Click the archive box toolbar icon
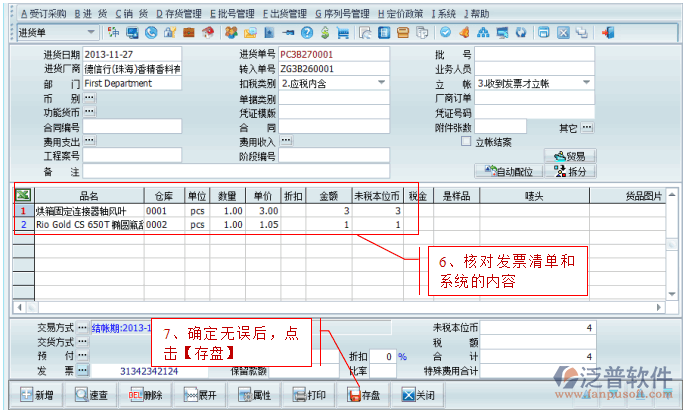This screenshot has width=683, height=410. point(403,32)
